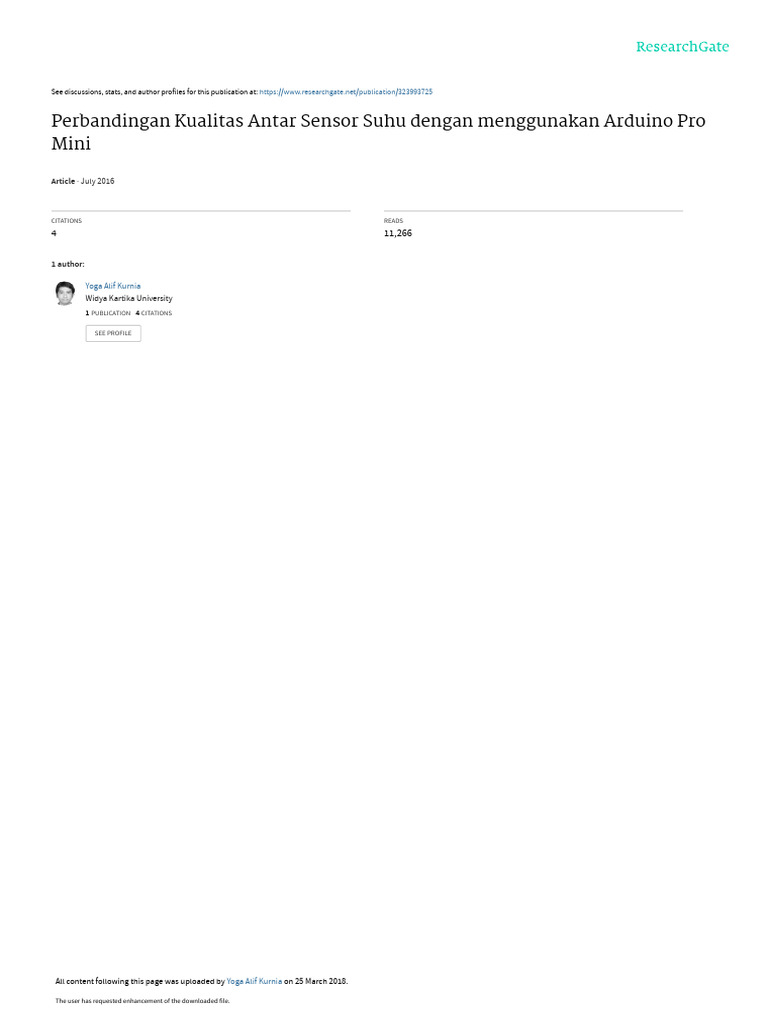Click the reads count 11,266
This screenshot has height=1024, width=768.
tap(398, 233)
